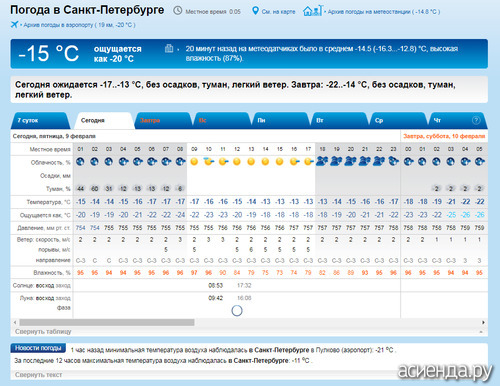Click the ощущается как -20 °C text
The width and height of the screenshot is (500, 386).
click(117, 54)
